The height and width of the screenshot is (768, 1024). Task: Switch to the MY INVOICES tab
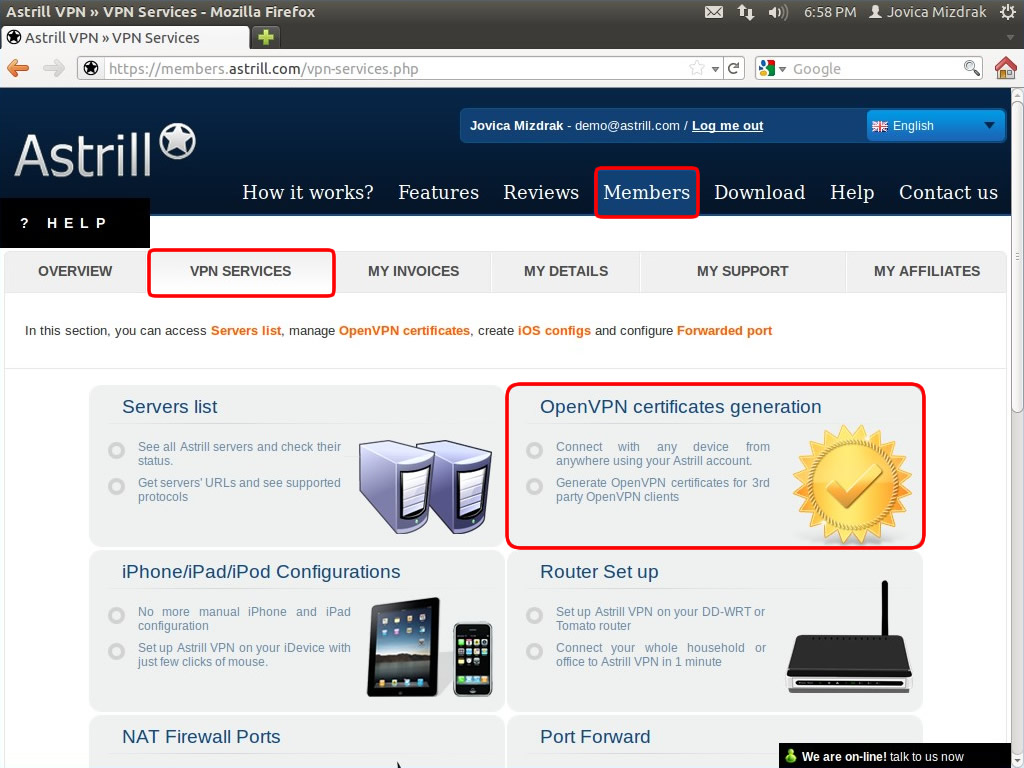tap(413, 271)
